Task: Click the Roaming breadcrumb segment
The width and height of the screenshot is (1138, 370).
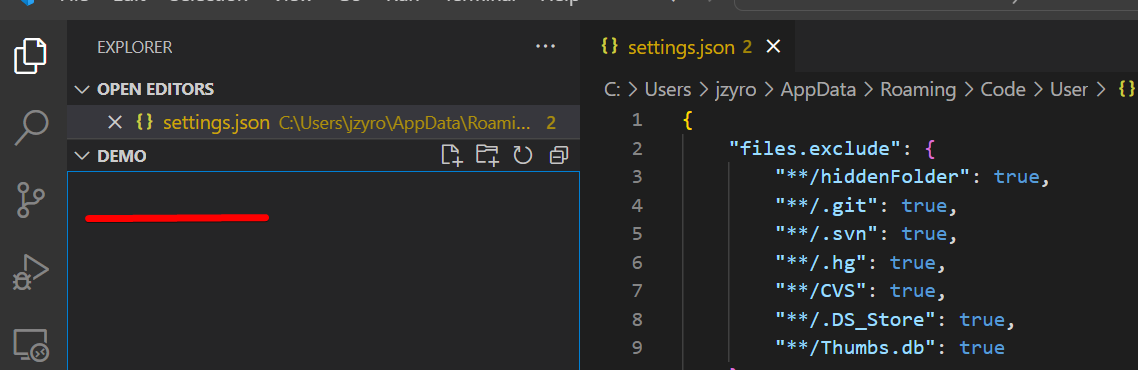Action: (918, 89)
